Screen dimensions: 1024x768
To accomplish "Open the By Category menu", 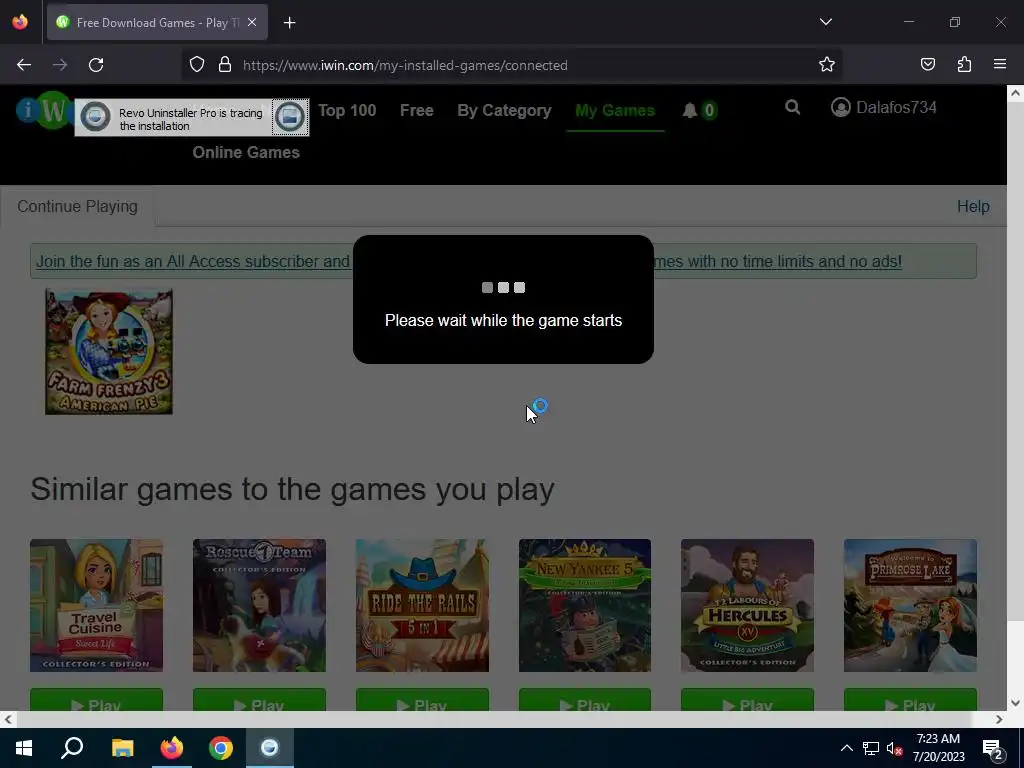I will click(504, 110).
